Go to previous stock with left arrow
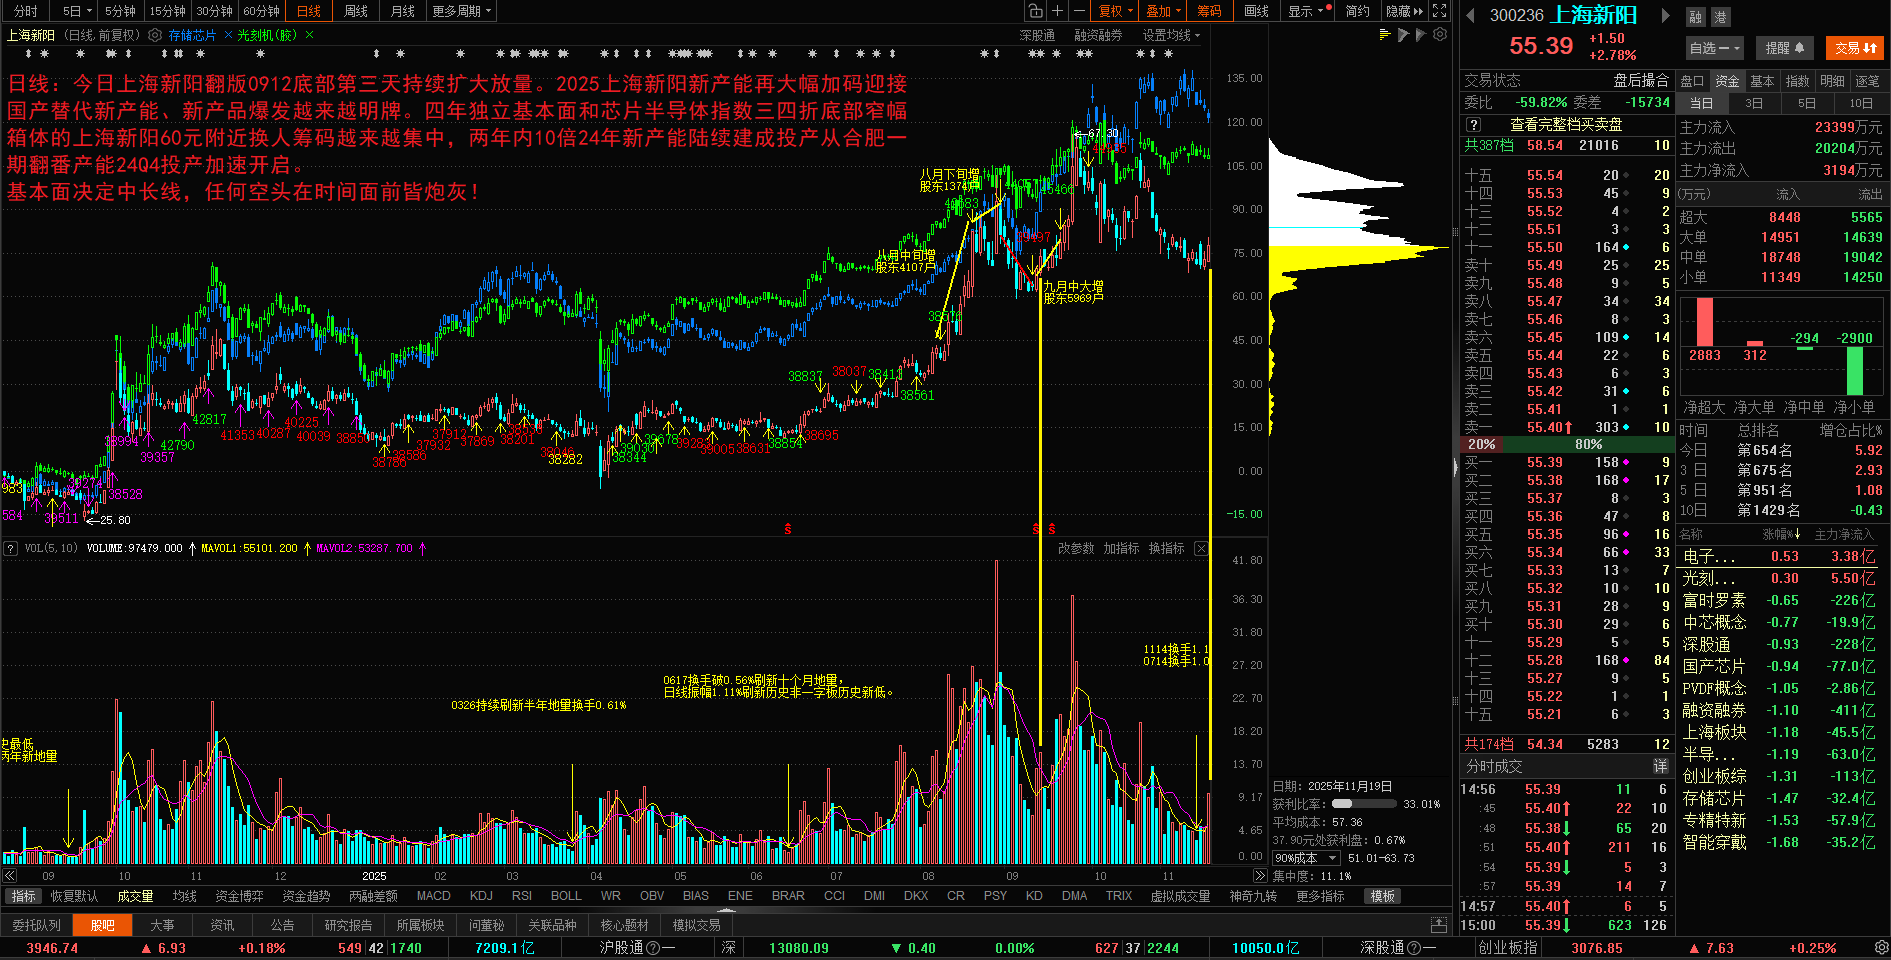Screen dimensions: 1891x960 [x=1471, y=15]
